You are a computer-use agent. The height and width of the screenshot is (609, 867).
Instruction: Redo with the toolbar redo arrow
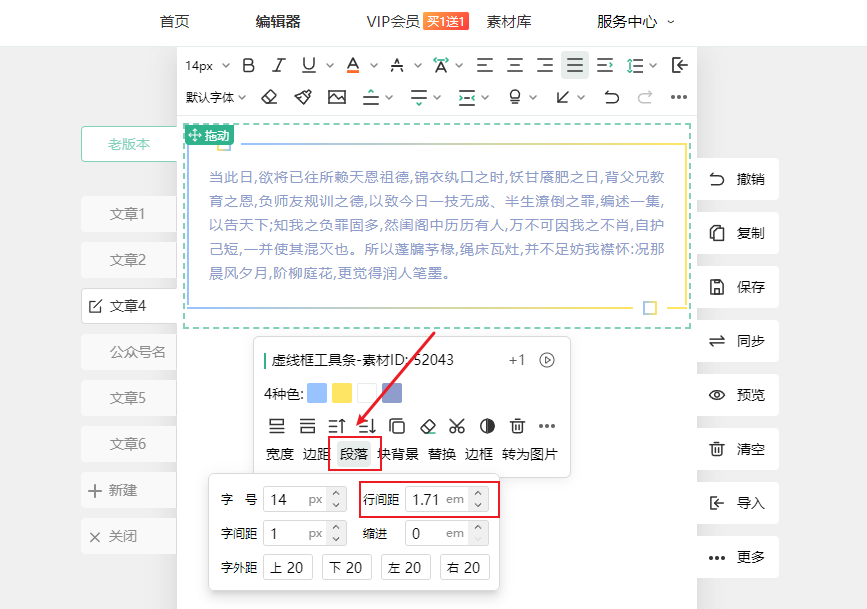click(644, 97)
